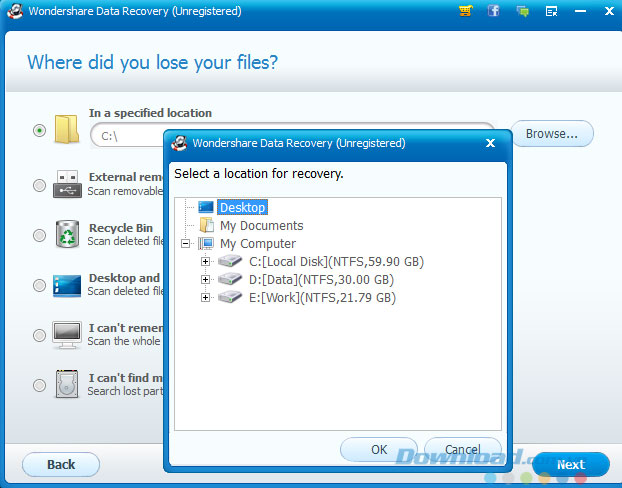Click the Wondershare lifebuoy logo in main title bar

[x=15, y=11]
